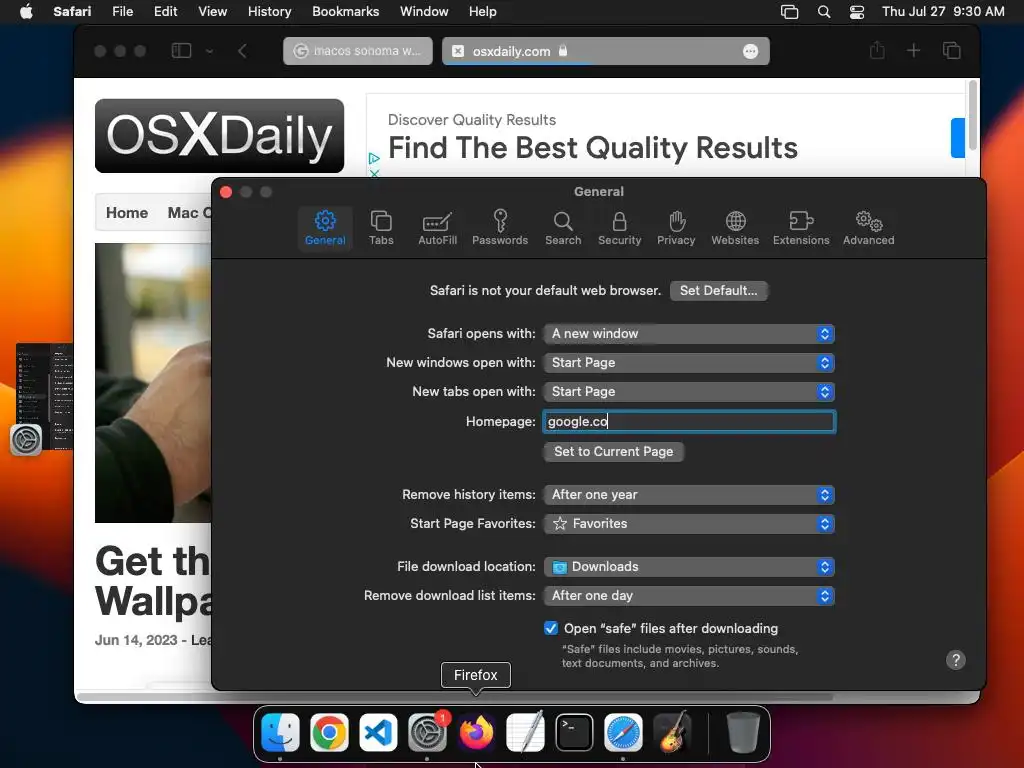Open Spotlight search in menu bar
Image resolution: width=1024 pixels, height=768 pixels.
pos(824,12)
